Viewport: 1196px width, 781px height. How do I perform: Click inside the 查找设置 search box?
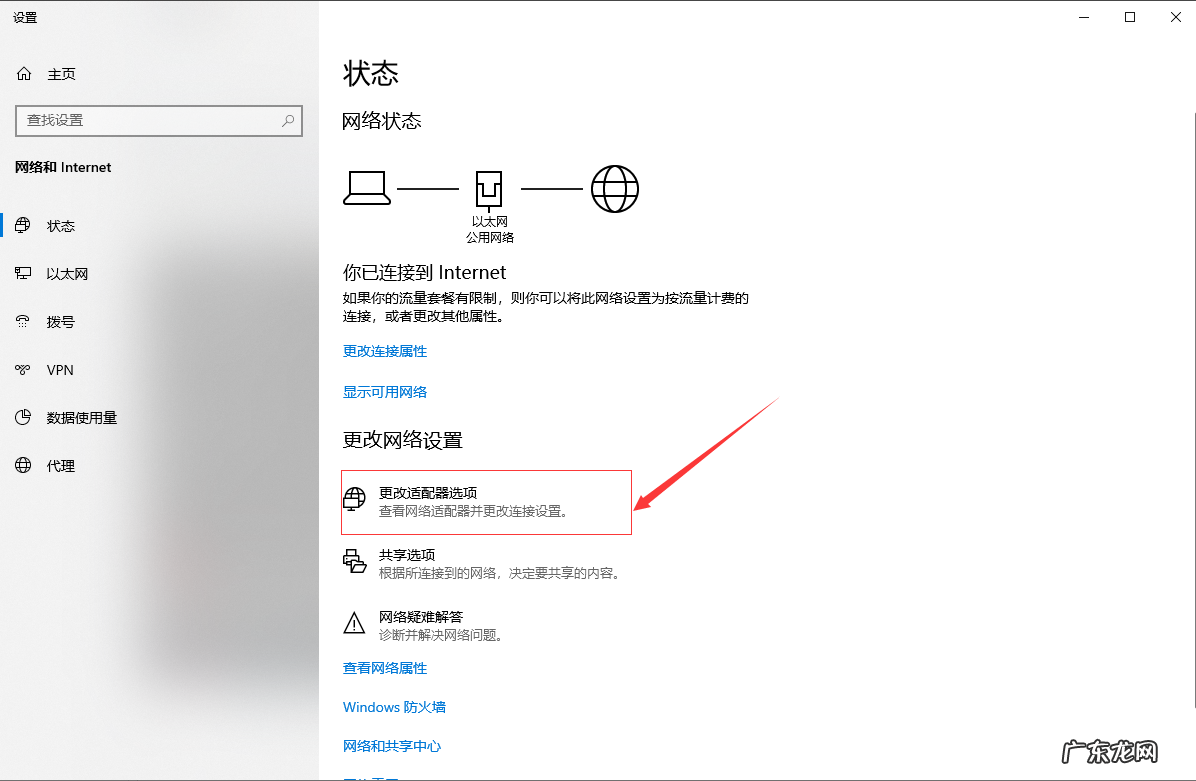tap(158, 120)
